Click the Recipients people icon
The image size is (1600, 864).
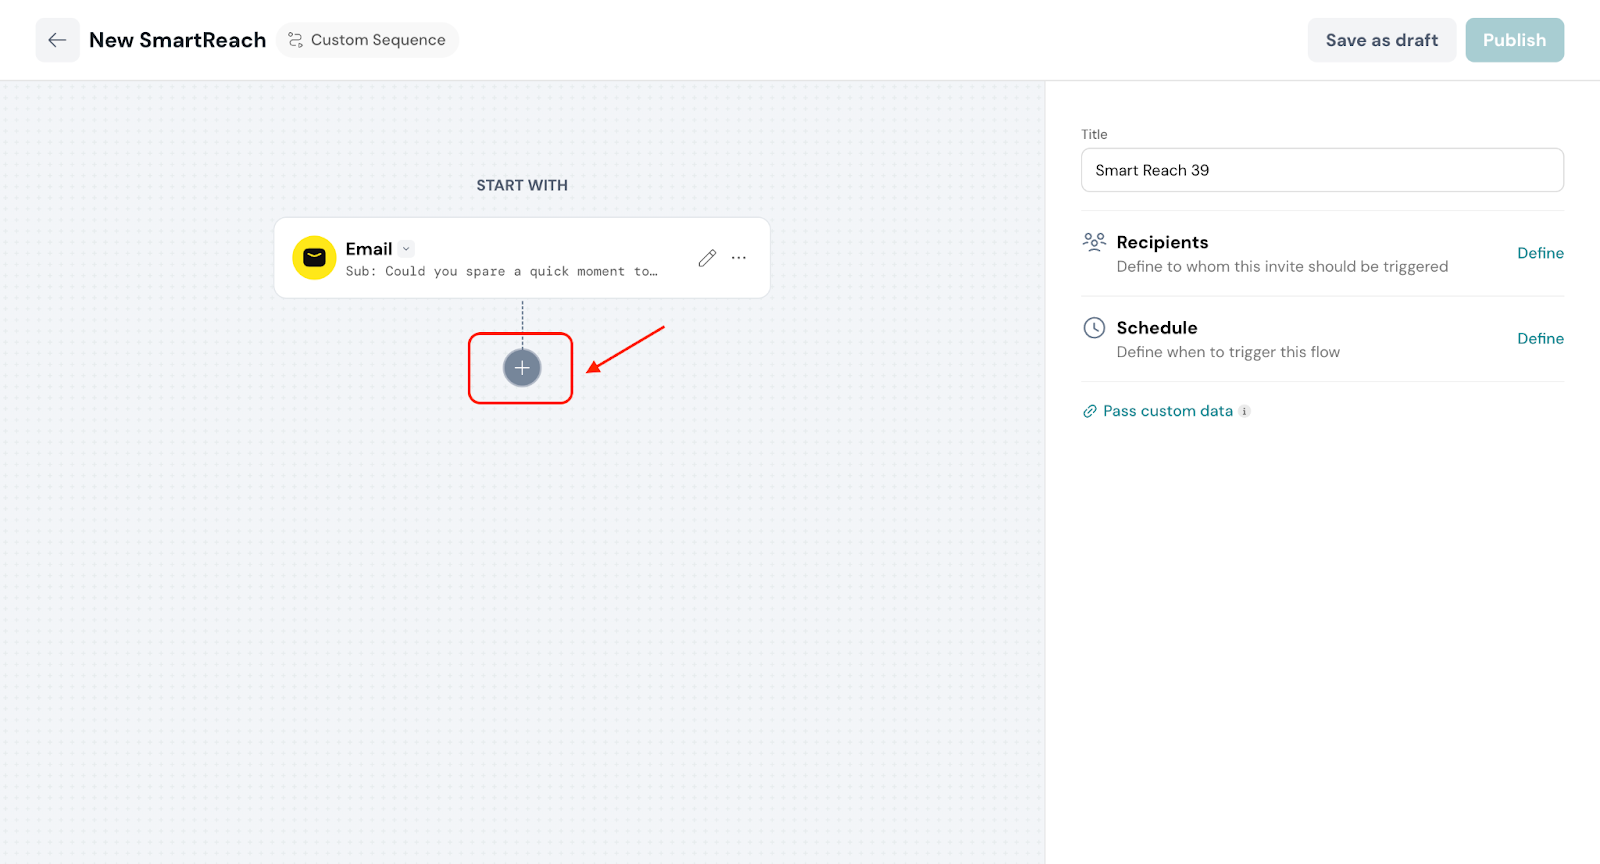(x=1094, y=242)
